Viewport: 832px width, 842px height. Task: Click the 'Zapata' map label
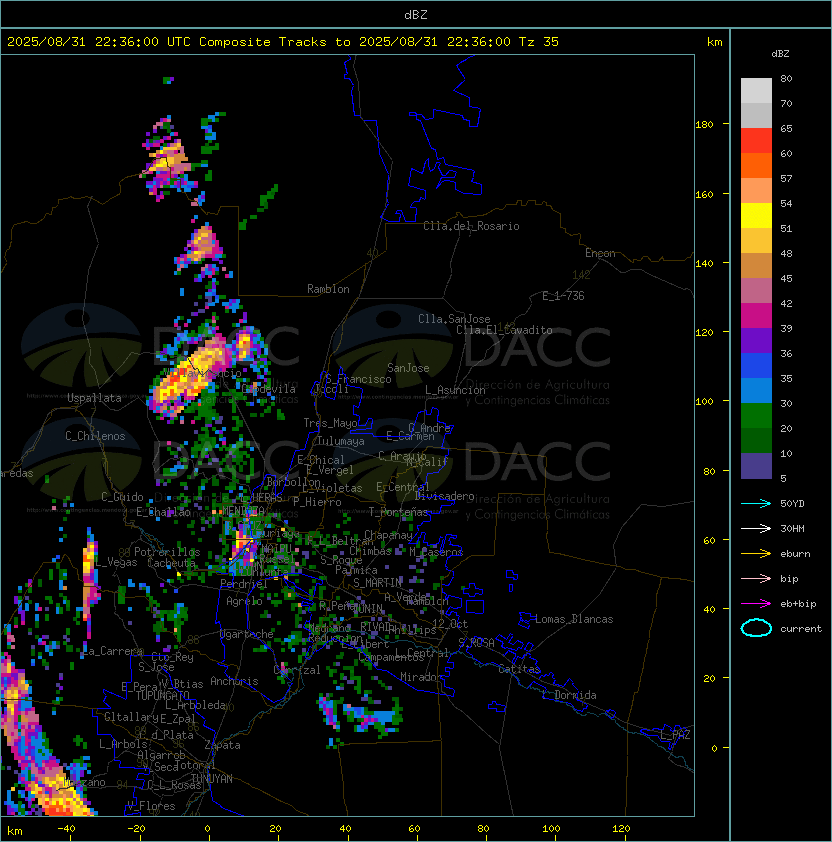click(x=222, y=745)
